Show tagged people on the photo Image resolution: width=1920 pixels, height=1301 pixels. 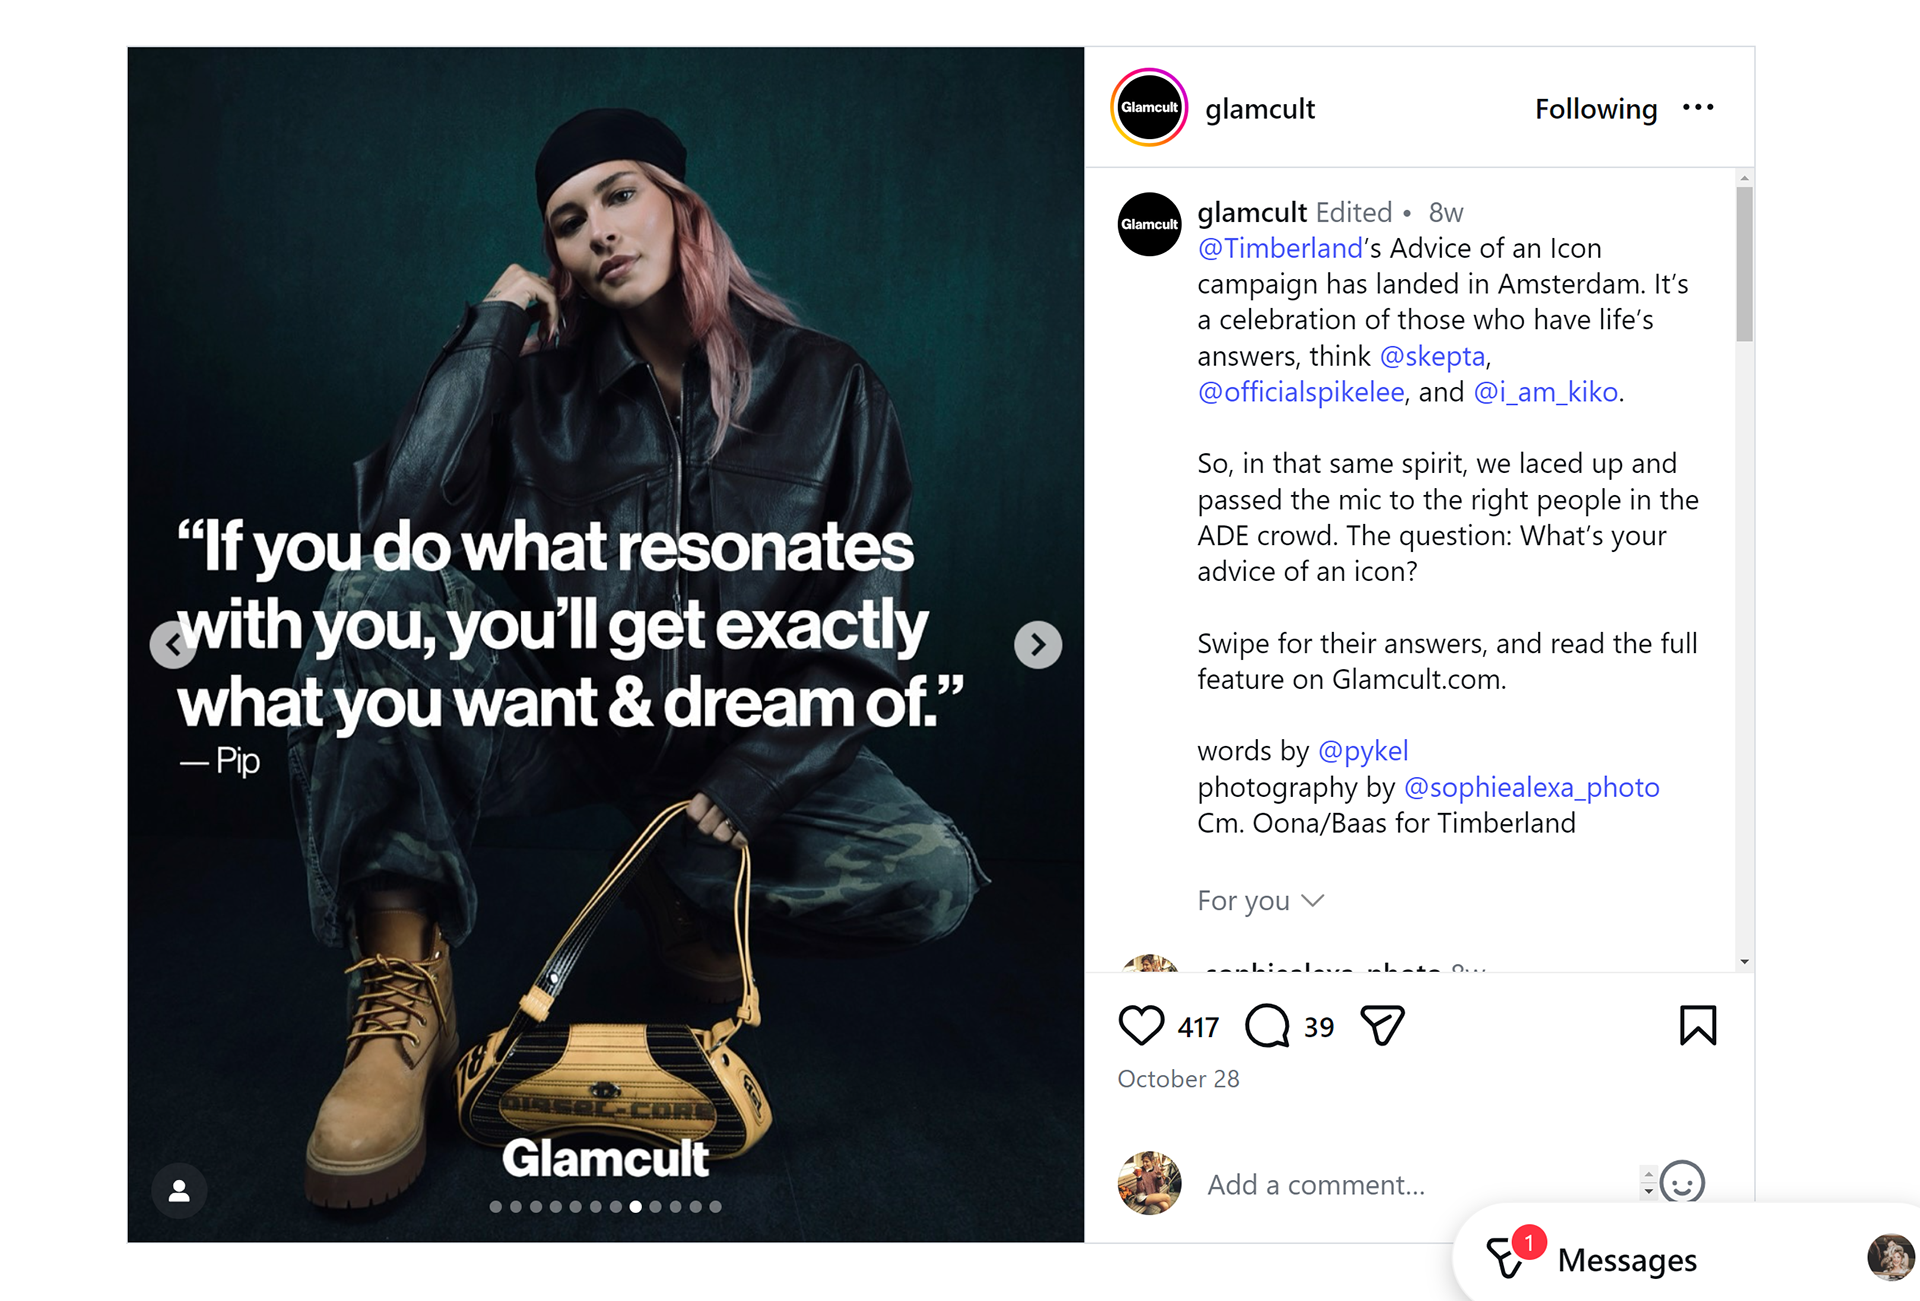(179, 1190)
